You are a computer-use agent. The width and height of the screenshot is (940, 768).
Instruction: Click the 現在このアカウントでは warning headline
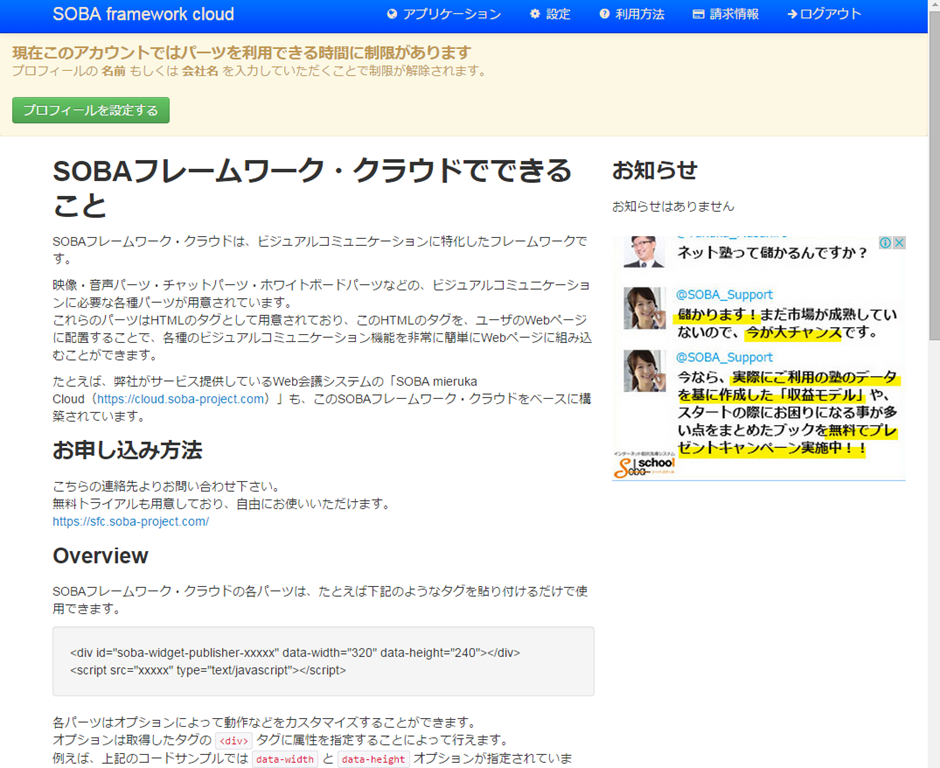click(242, 53)
